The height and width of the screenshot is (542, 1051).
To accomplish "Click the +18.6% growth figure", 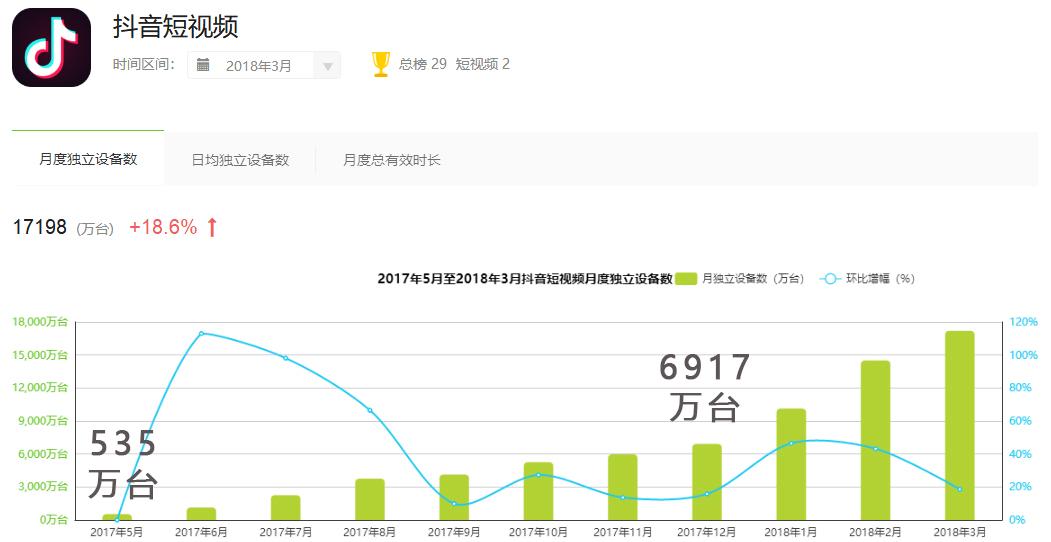I will pos(164,227).
